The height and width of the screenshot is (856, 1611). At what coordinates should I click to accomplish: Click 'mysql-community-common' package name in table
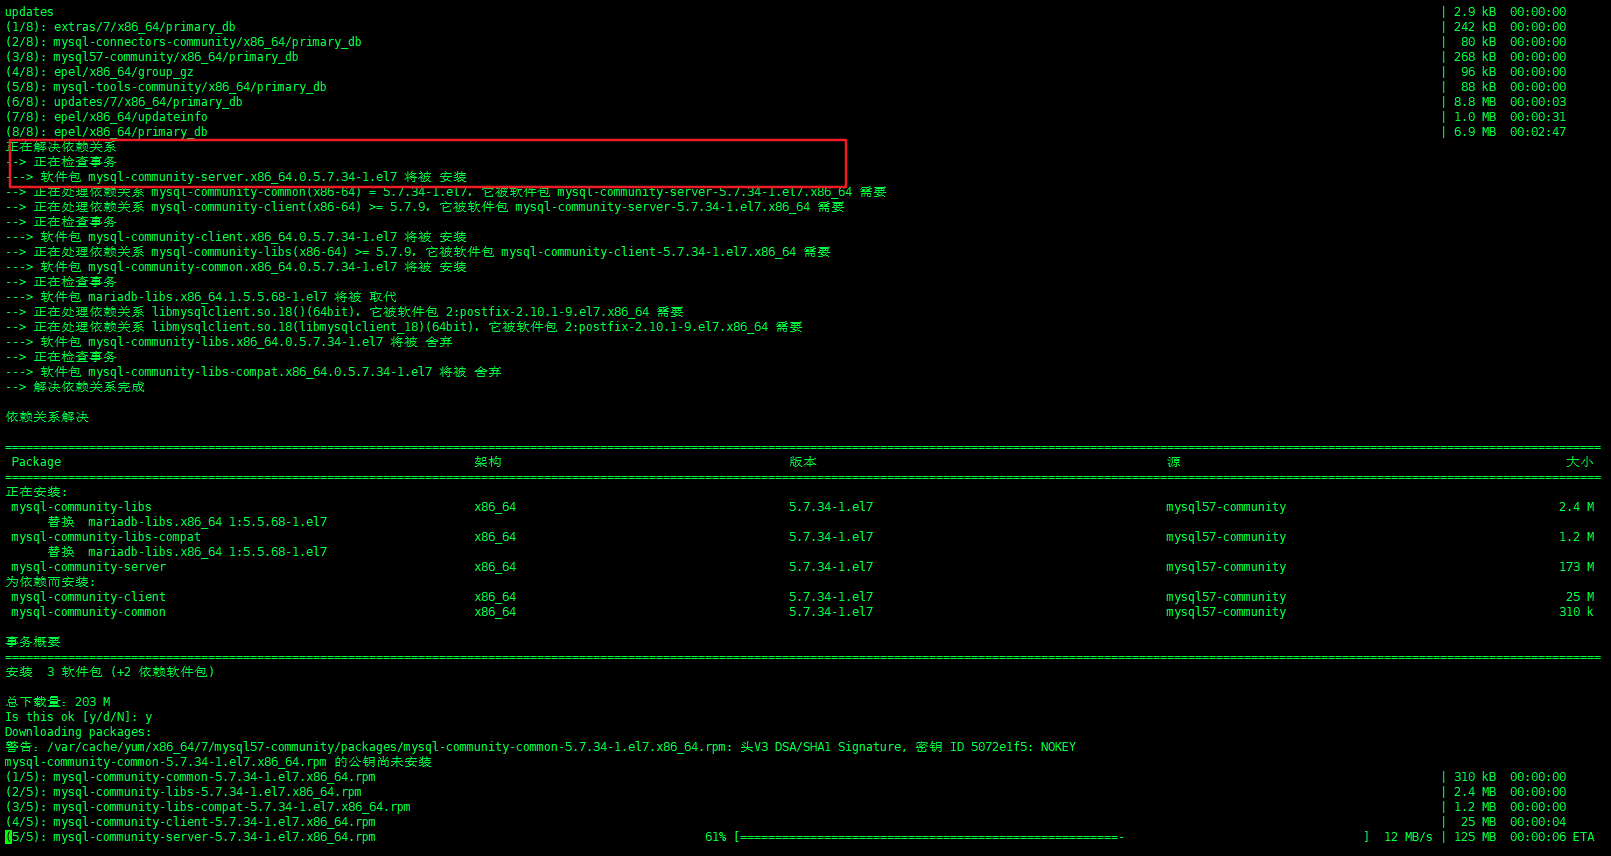click(89, 612)
